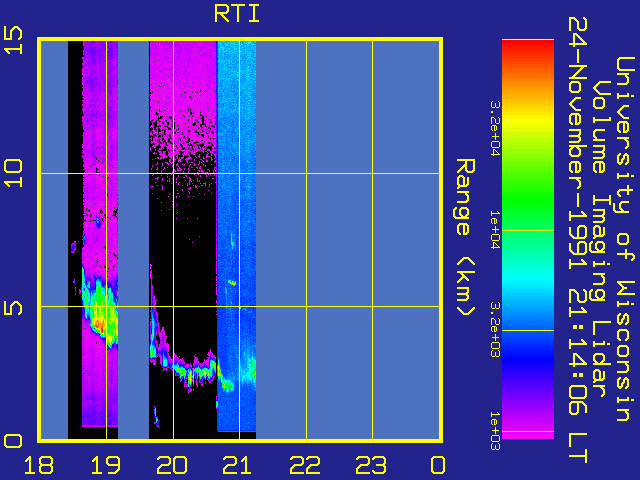Click the hour 21 time axis label
The image size is (640, 480).
[239, 465]
